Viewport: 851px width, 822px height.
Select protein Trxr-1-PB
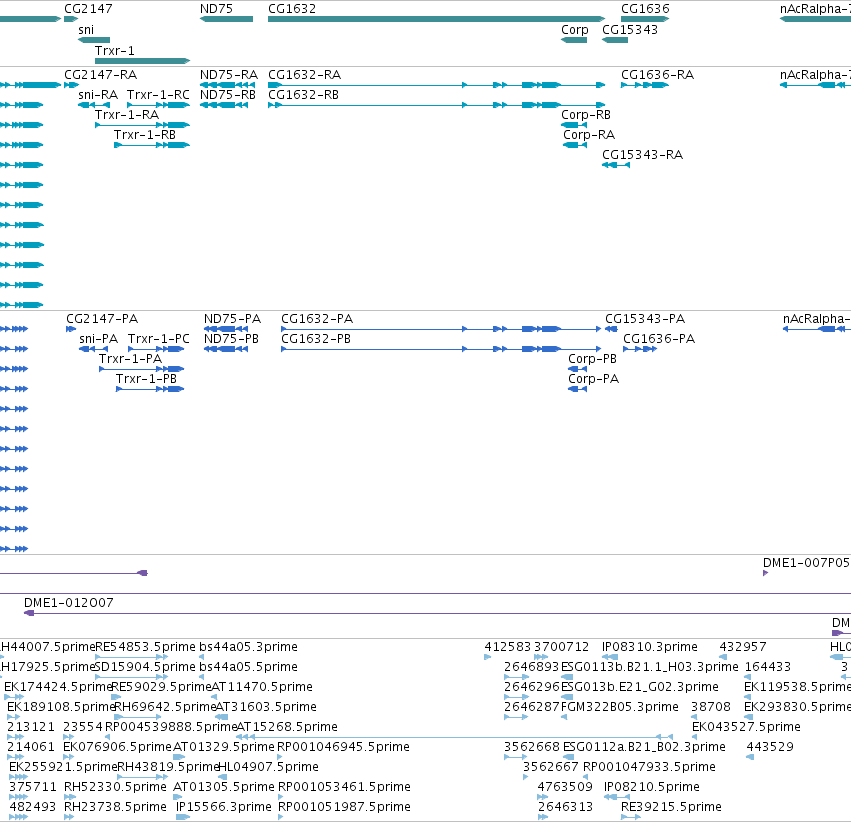pyautogui.click(x=150, y=389)
